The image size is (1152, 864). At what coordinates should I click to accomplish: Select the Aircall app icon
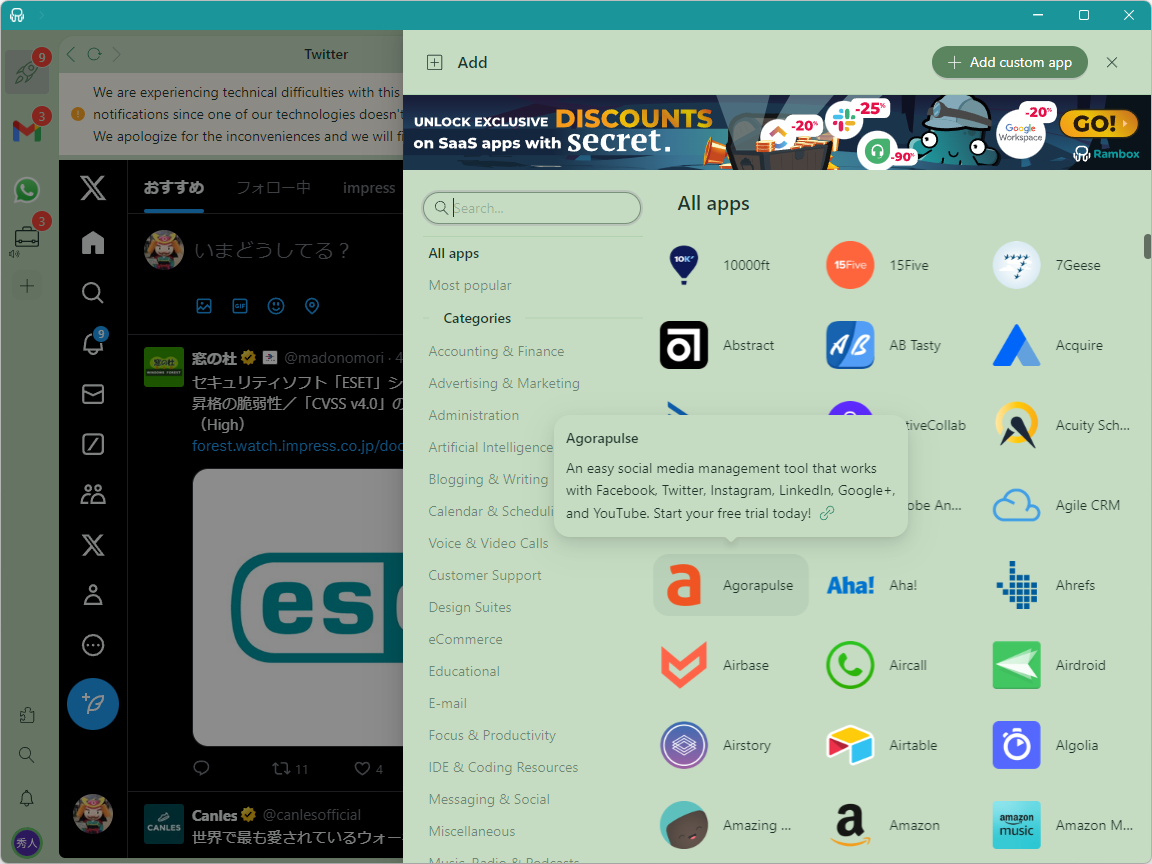(x=850, y=665)
